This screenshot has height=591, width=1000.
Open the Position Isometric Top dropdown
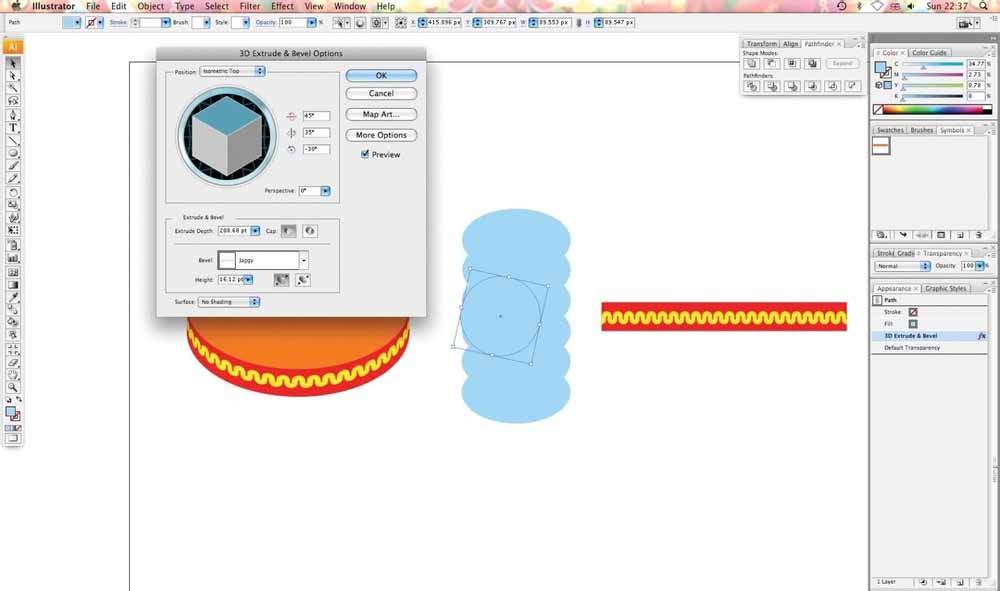click(x=232, y=71)
